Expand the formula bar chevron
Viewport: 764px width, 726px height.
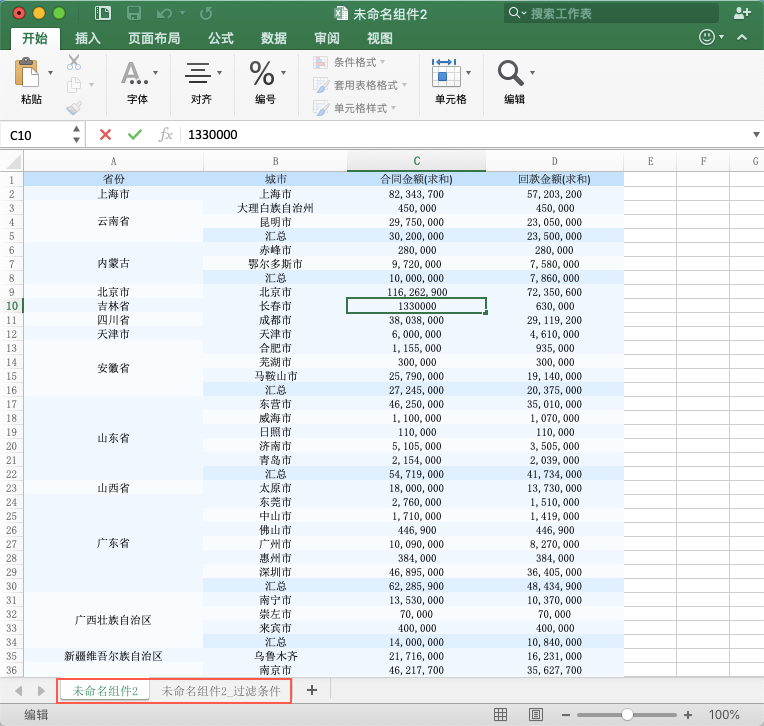coord(756,134)
